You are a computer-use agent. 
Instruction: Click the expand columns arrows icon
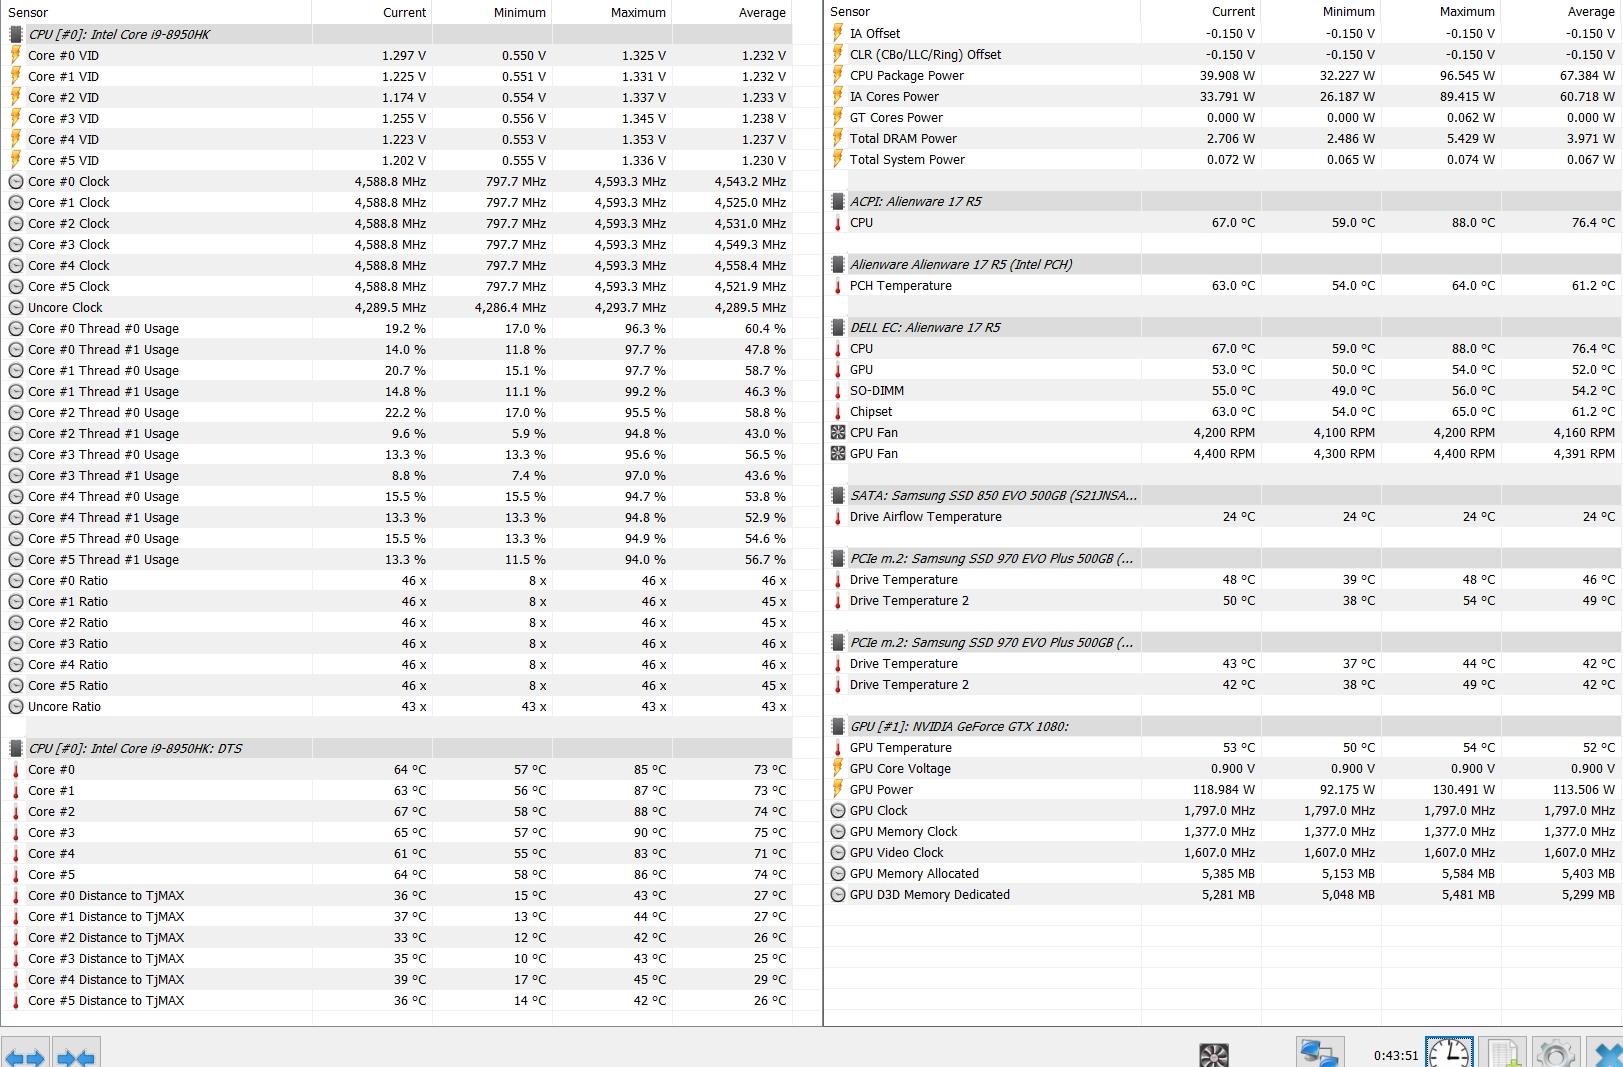pyautogui.click(x=25, y=1056)
